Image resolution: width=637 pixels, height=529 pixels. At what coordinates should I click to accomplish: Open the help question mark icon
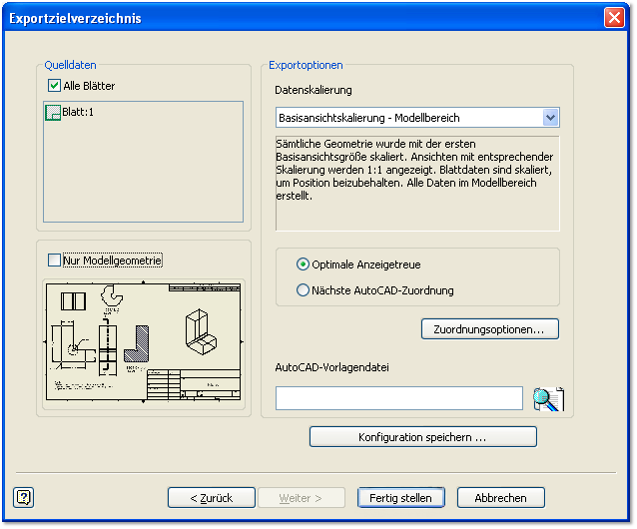click(24, 497)
